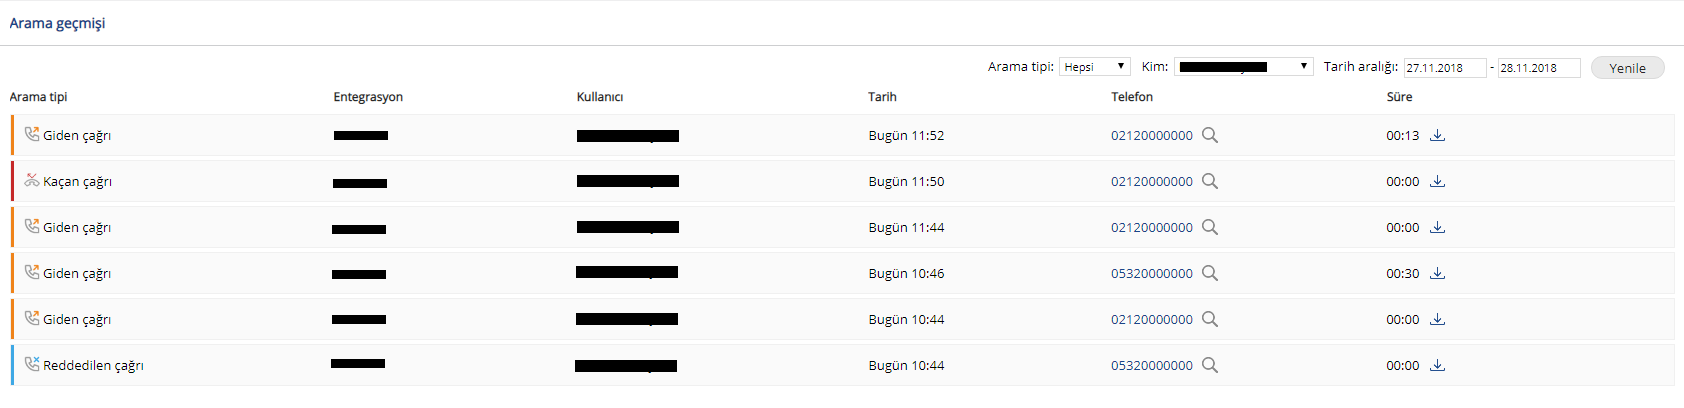This screenshot has height=408, width=1684.
Task: Click phone link 05320000000 on the 10:46 row
Action: tap(1152, 273)
